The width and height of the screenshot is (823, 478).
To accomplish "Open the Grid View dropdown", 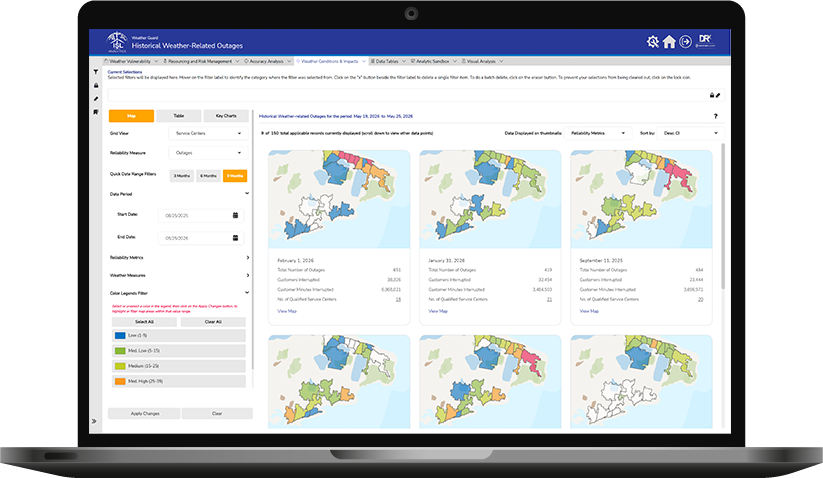I will (208, 133).
